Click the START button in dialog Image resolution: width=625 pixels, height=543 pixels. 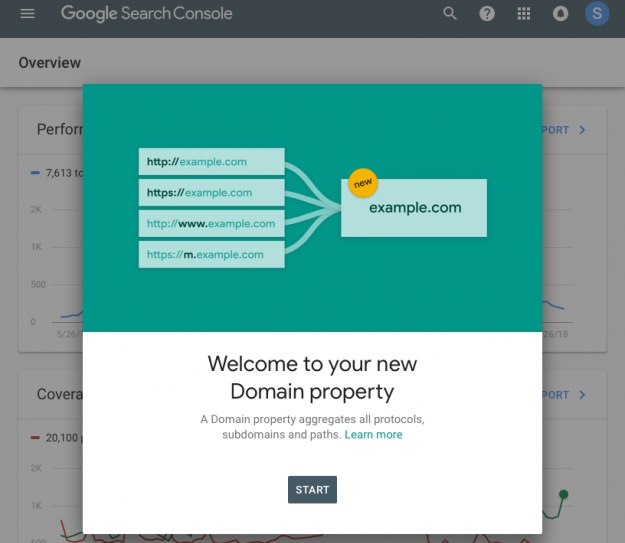pyautogui.click(x=312, y=489)
